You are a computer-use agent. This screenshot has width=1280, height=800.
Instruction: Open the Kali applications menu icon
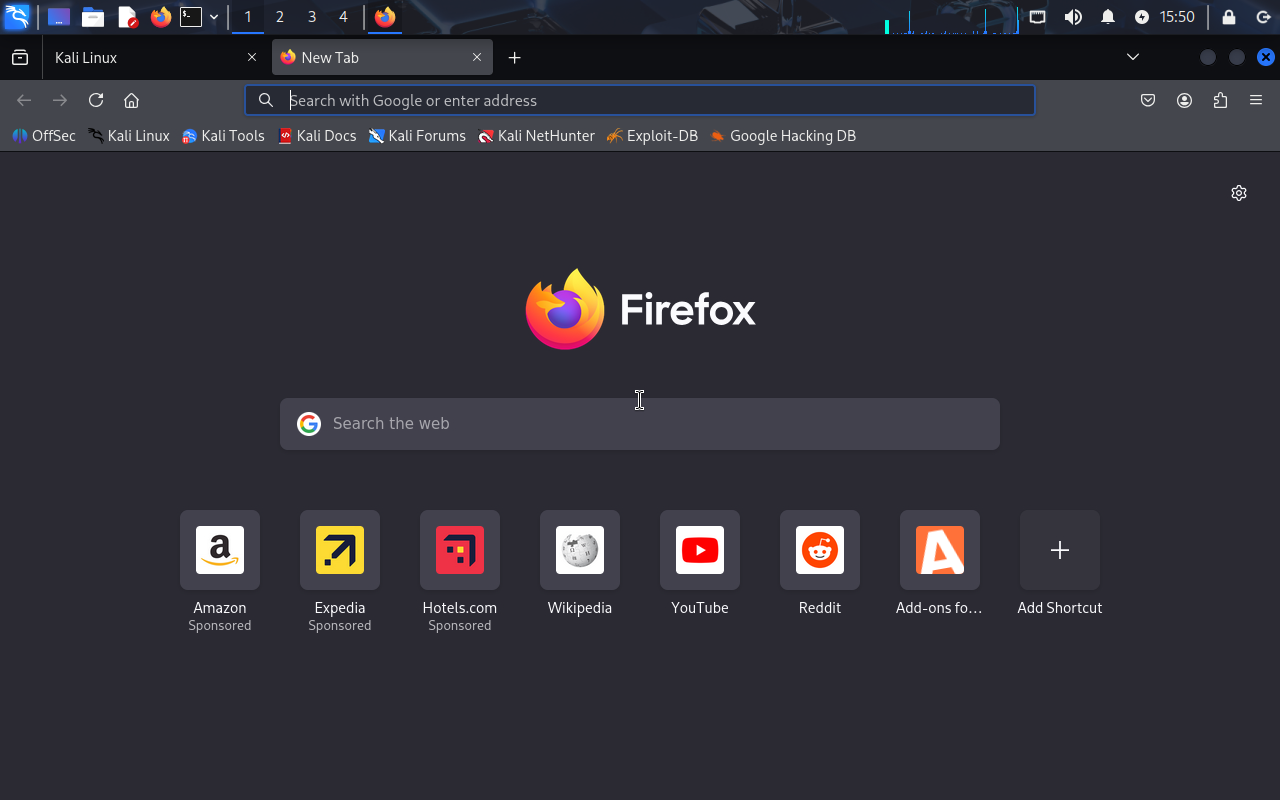coord(17,17)
